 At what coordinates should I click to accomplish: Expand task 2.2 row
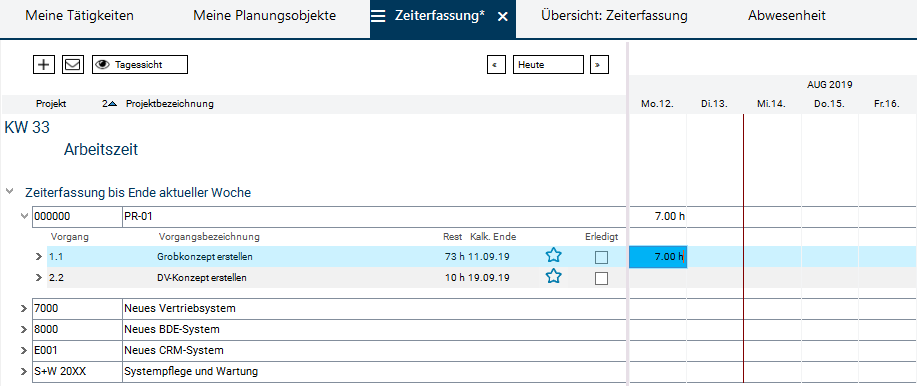coord(39,278)
